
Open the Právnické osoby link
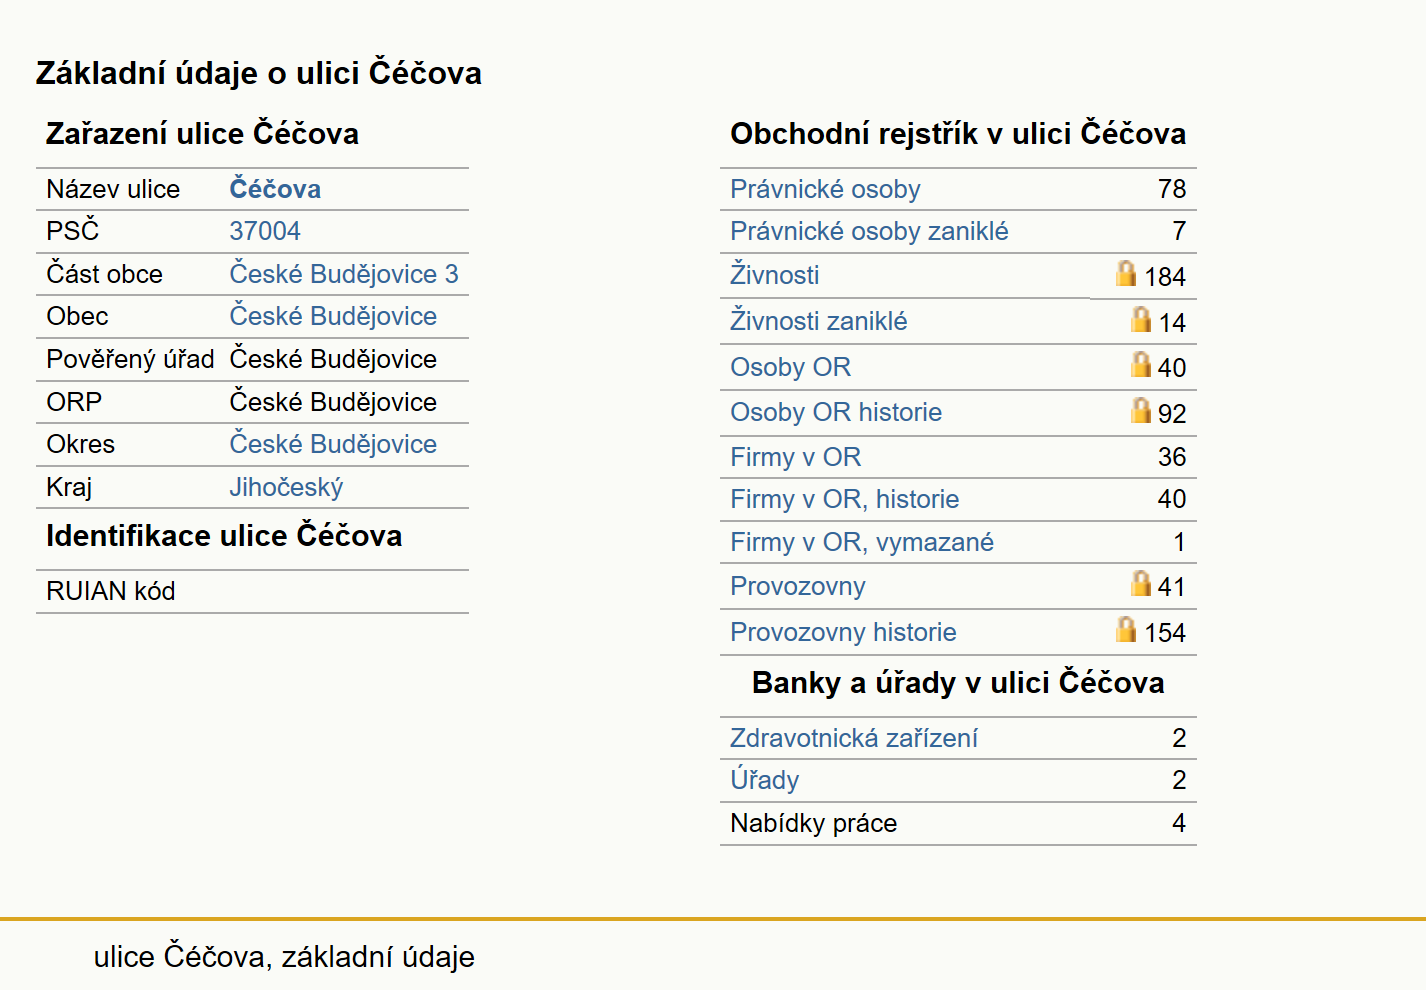(825, 189)
